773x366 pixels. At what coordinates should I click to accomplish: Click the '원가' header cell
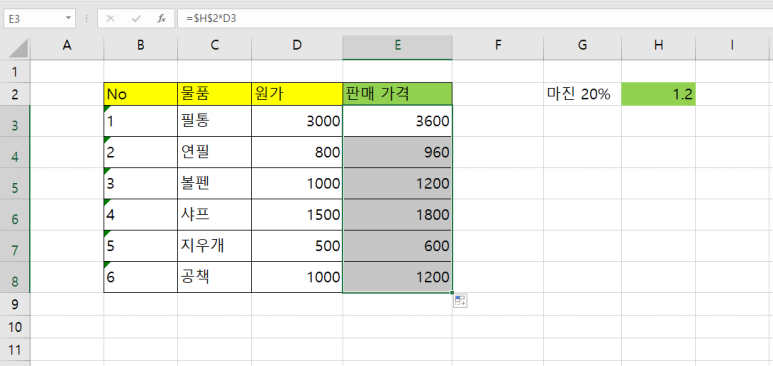(x=297, y=94)
